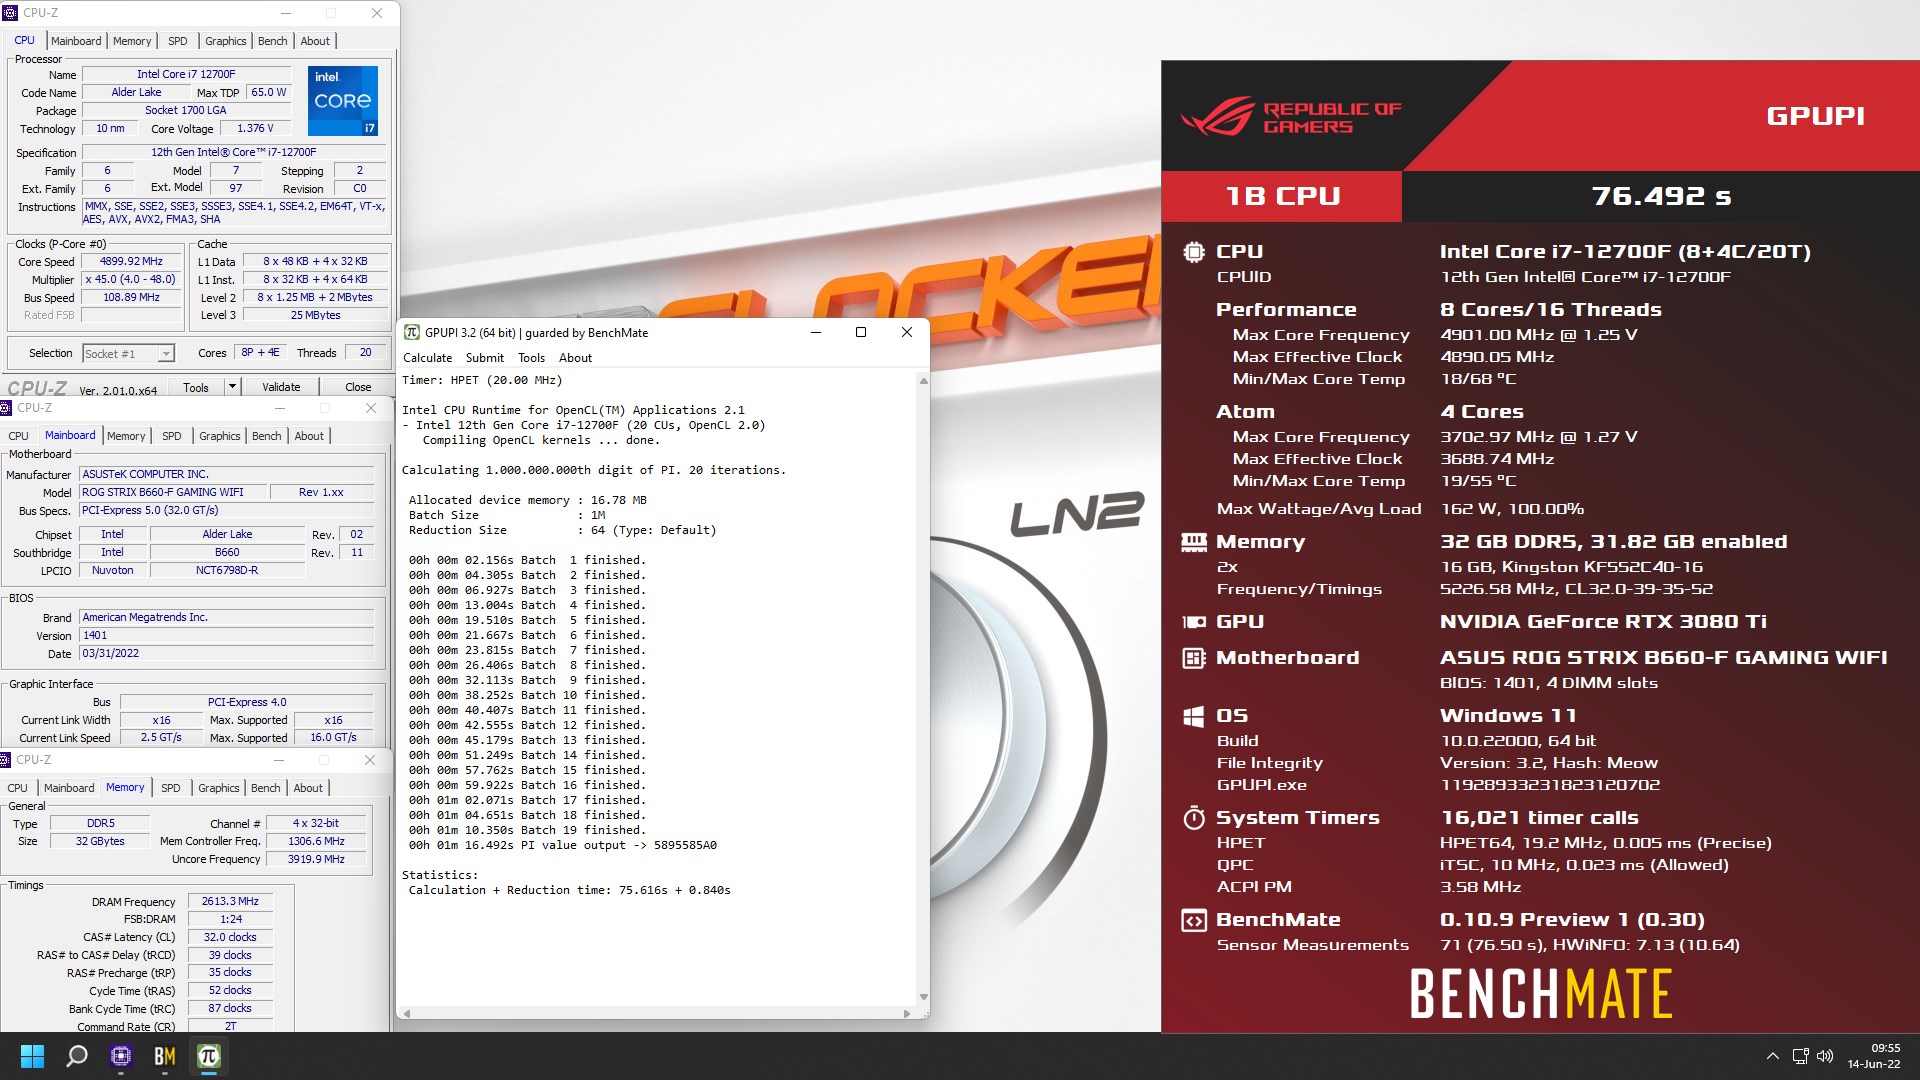
Task: Click Close button in CPU-Z
Action: (x=358, y=387)
